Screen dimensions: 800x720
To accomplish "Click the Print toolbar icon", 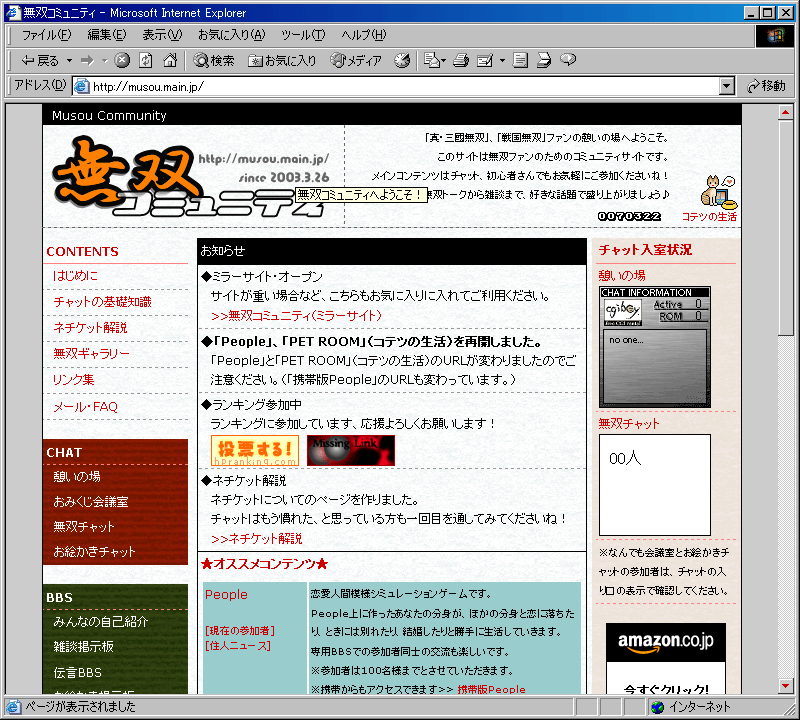I will coord(461,60).
